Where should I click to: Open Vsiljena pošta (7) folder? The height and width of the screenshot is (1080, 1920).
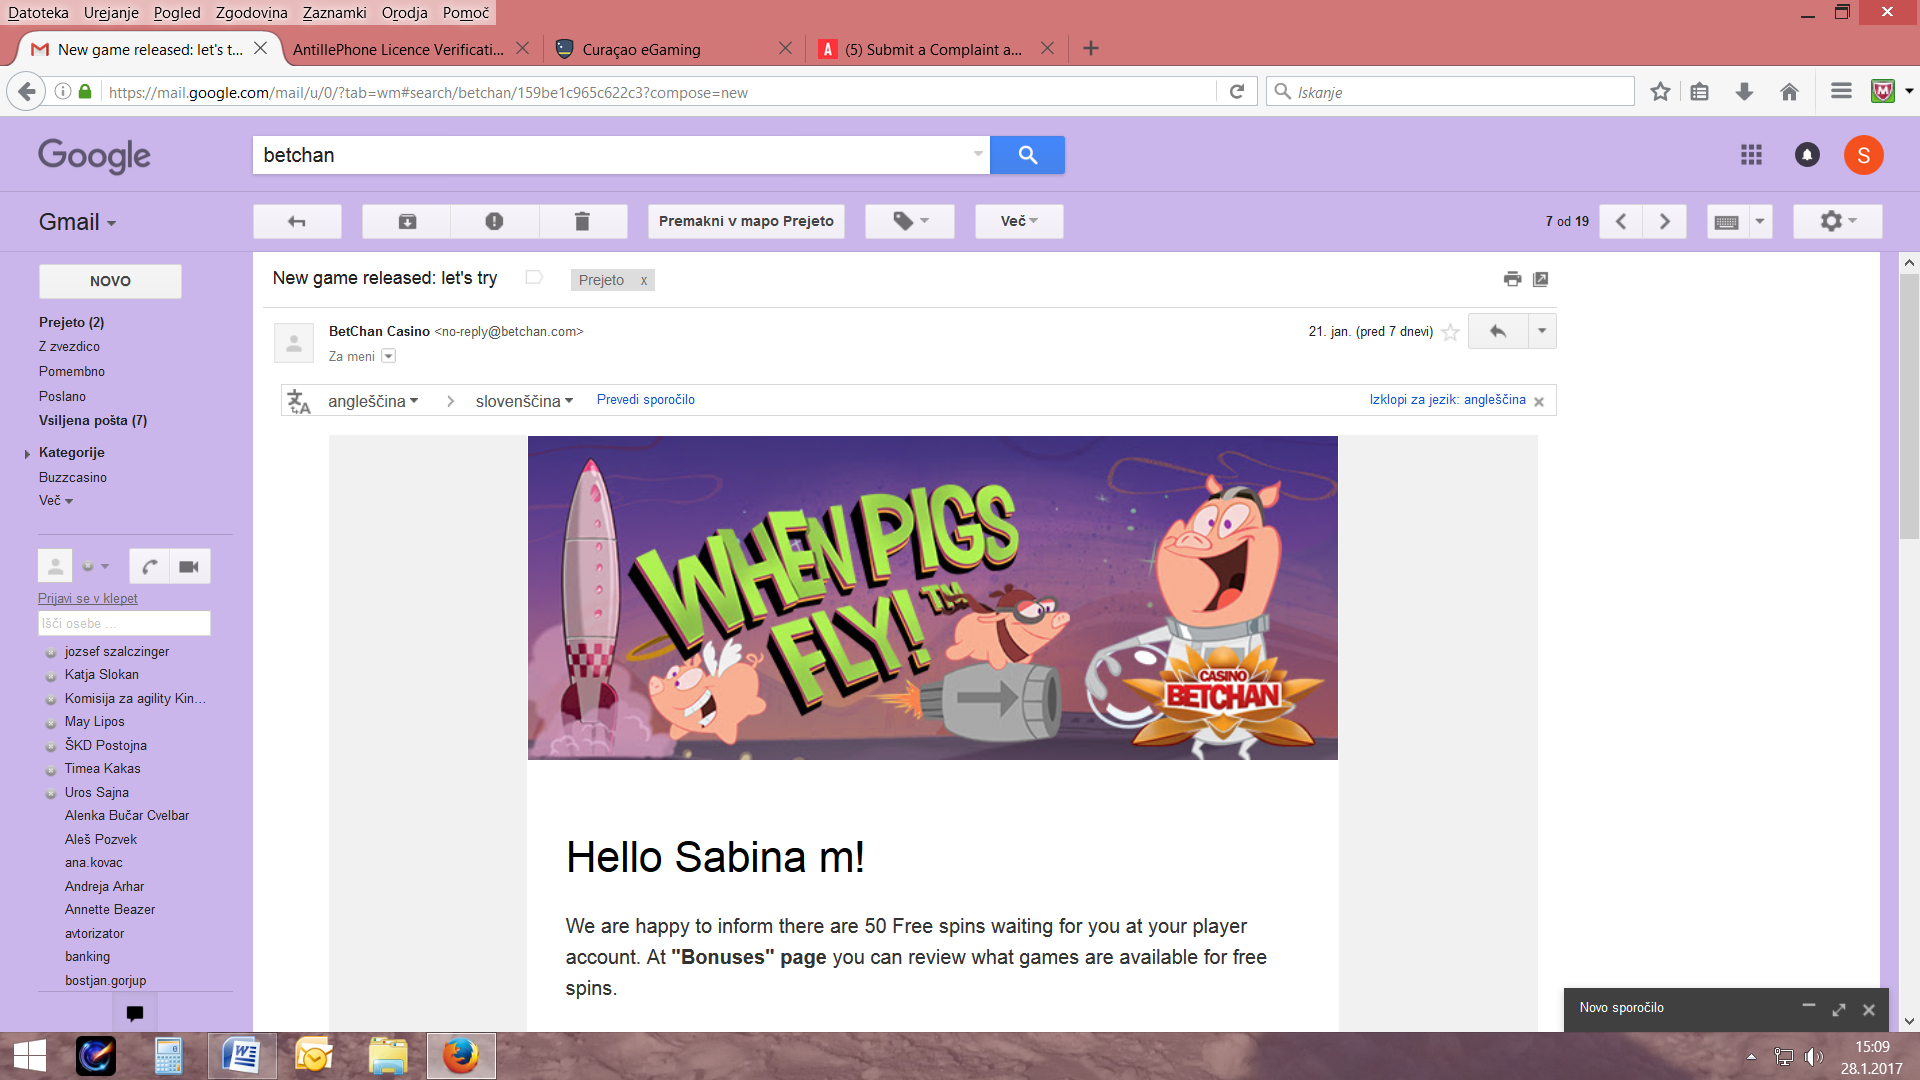(x=93, y=421)
